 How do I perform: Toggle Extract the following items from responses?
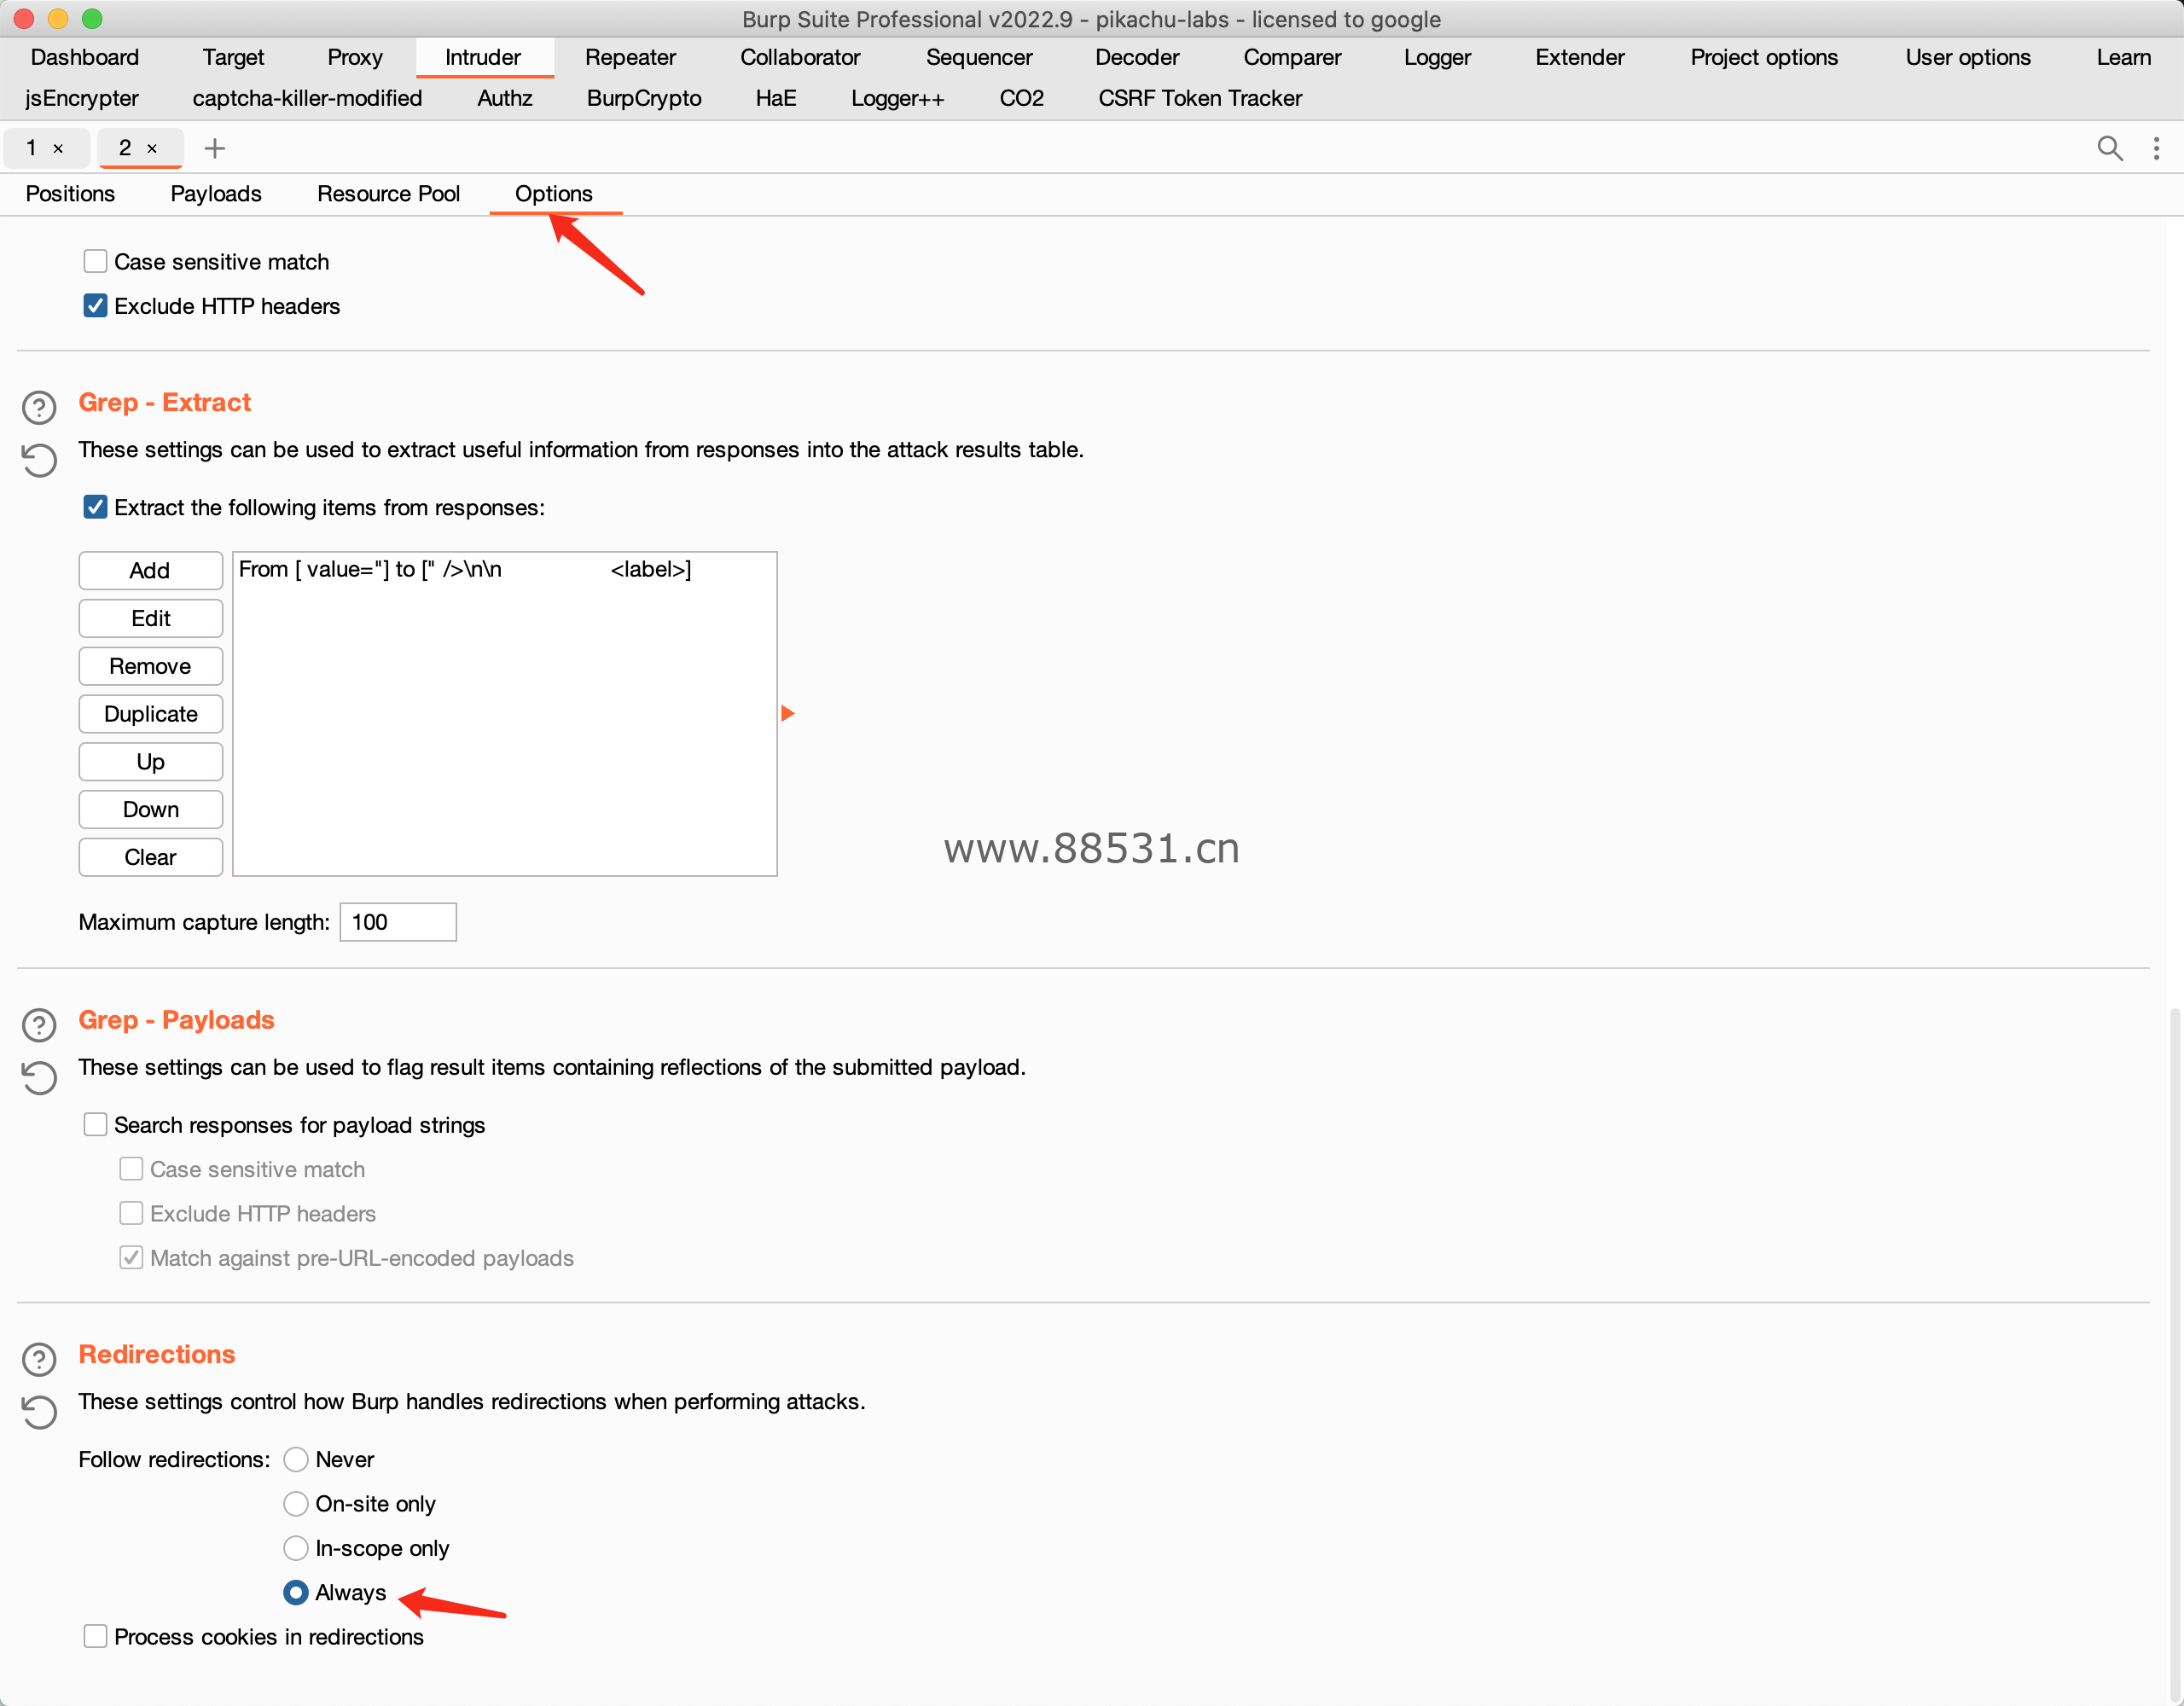click(x=95, y=507)
